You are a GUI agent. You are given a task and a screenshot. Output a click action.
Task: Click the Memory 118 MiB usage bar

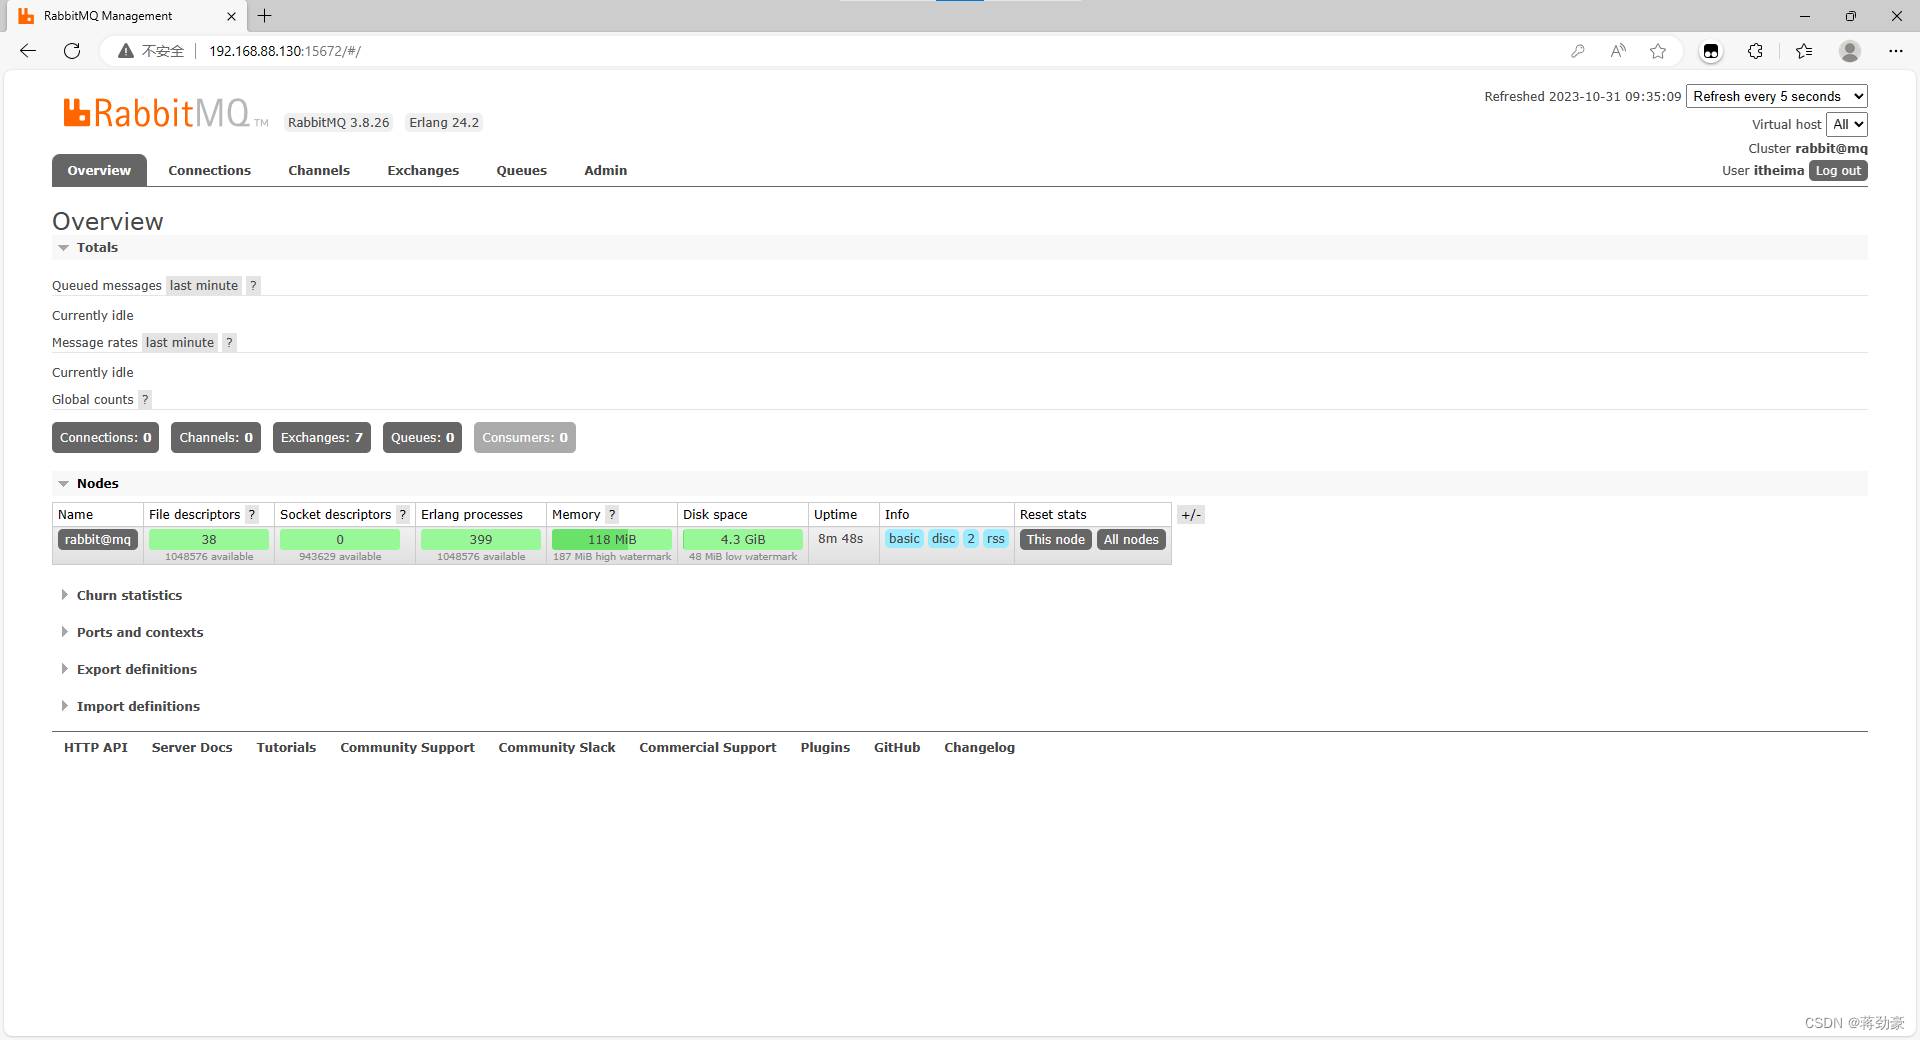[612, 540]
